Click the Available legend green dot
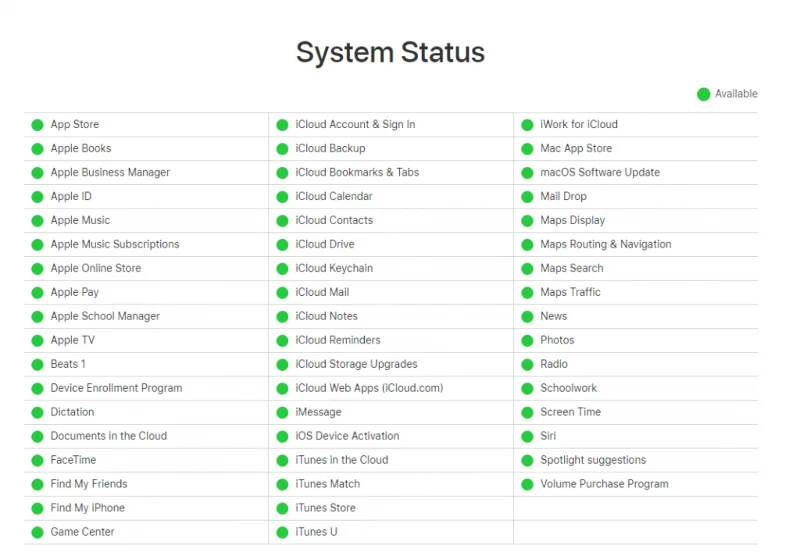 [x=704, y=94]
